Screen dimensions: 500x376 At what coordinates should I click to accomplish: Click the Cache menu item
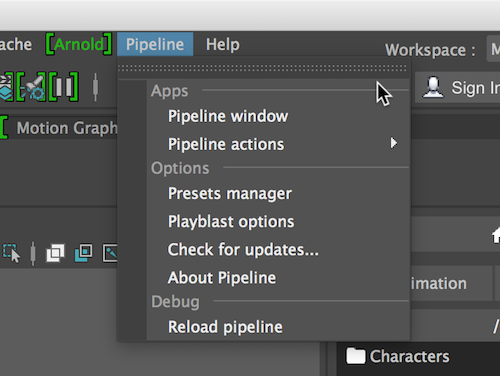16,44
